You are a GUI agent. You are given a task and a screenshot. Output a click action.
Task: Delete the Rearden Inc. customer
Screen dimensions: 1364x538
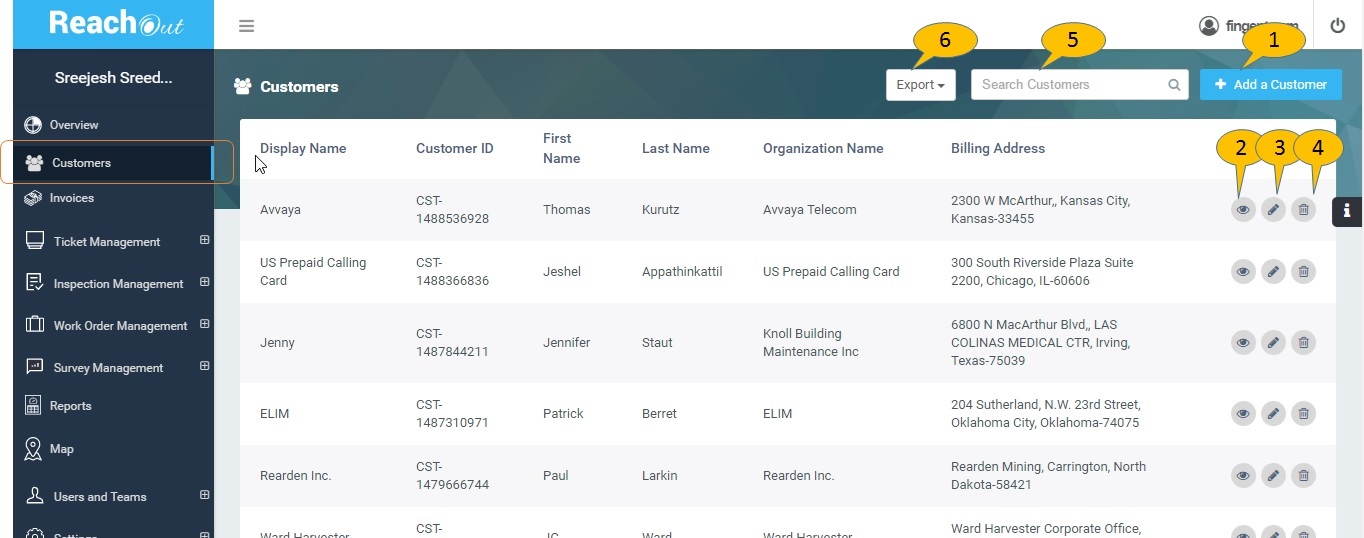pyautogui.click(x=1303, y=476)
